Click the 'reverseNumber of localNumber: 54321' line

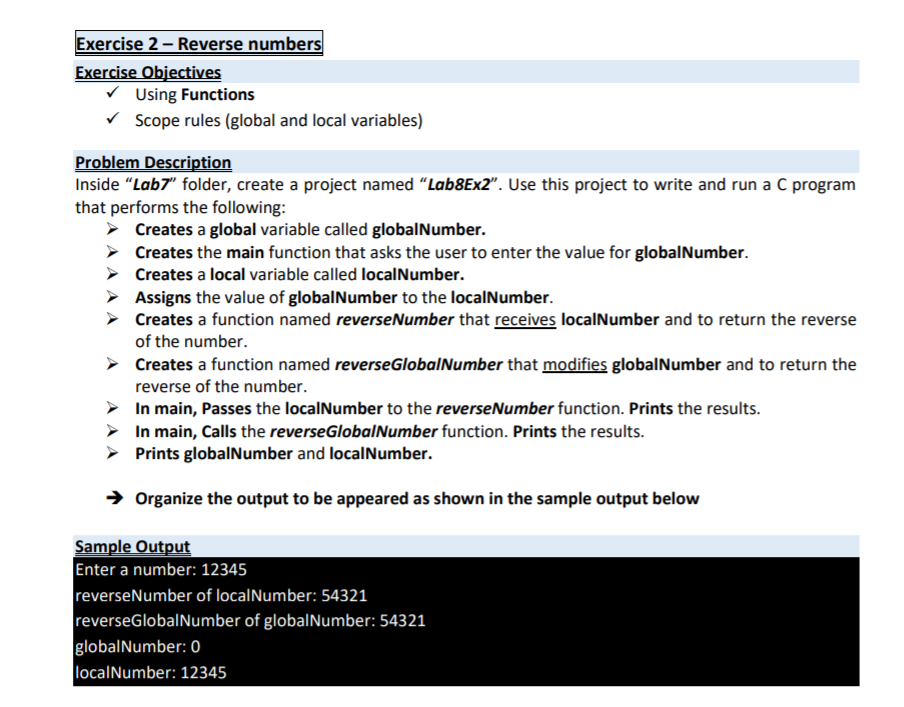[221, 595]
